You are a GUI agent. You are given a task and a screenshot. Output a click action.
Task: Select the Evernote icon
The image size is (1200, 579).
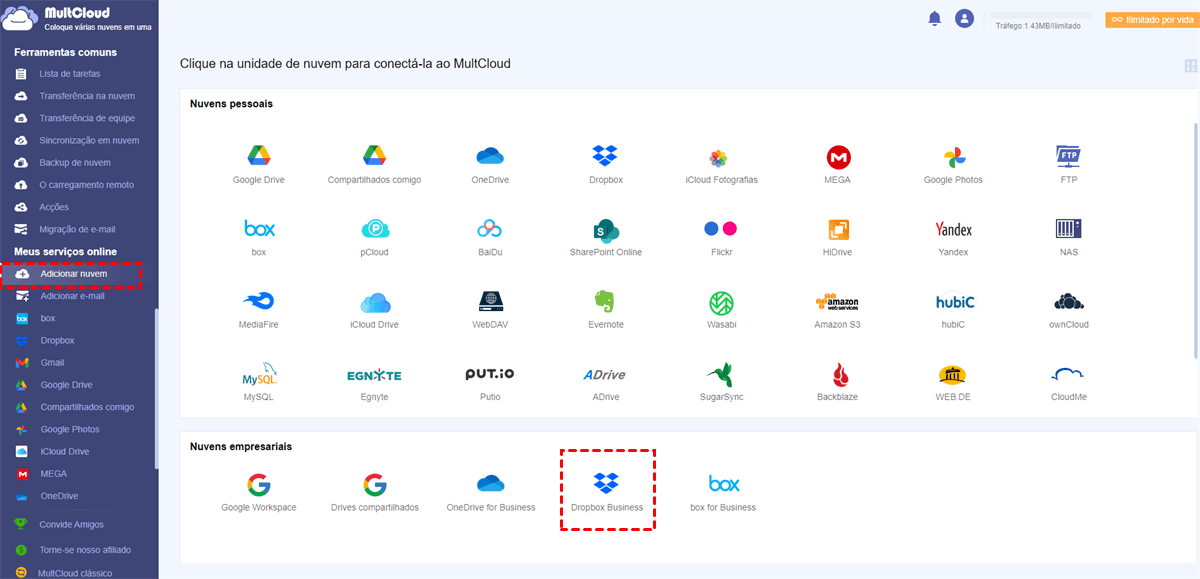[604, 301]
